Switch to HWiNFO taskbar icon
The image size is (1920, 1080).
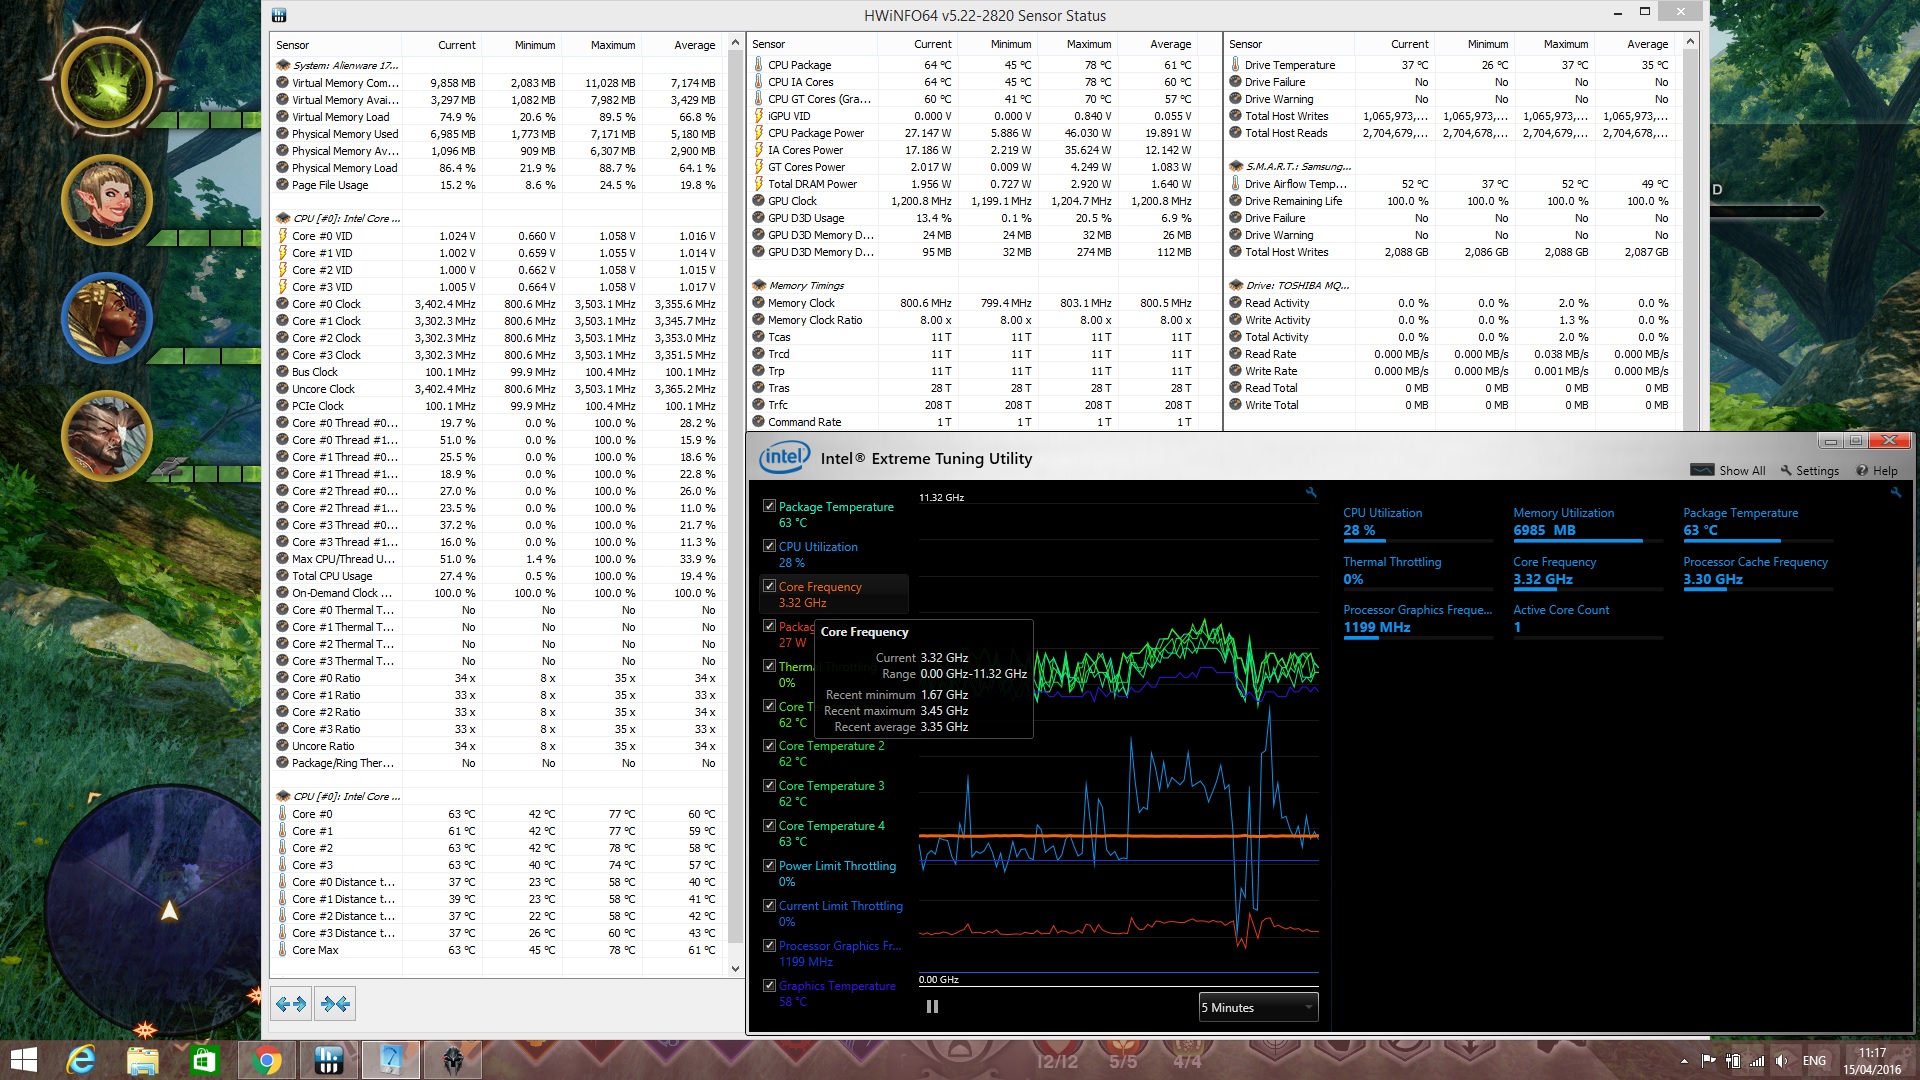[x=328, y=1060]
